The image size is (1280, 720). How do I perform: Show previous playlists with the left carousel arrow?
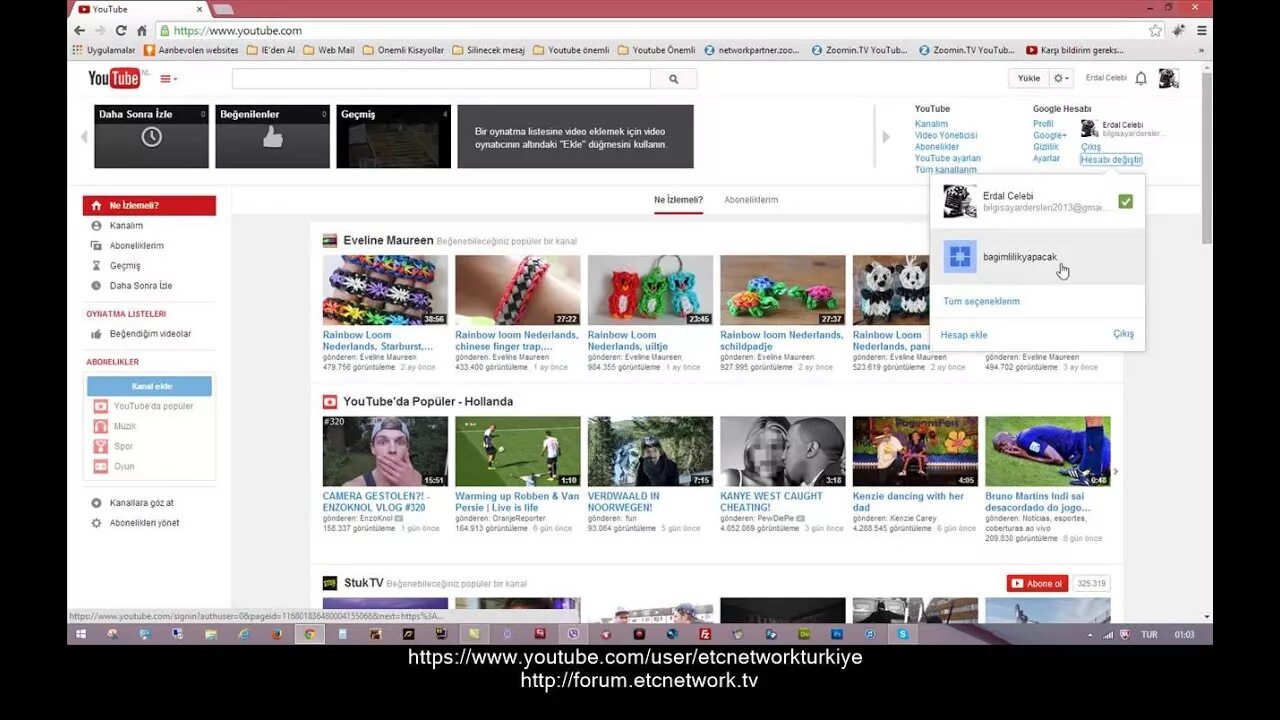pyautogui.click(x=84, y=137)
